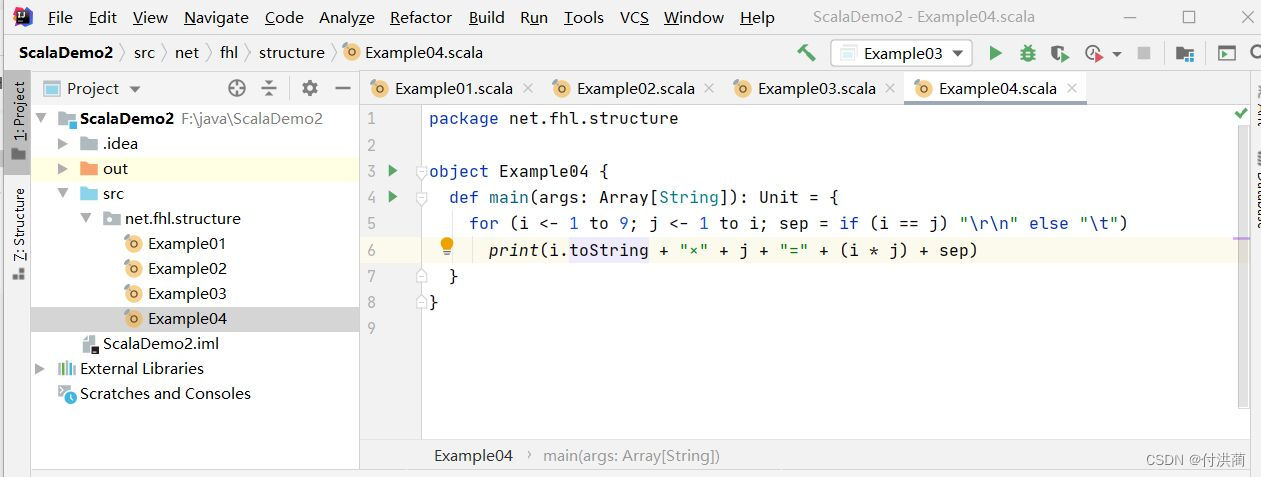Open the Example03 run configuration dropdown

click(901, 53)
